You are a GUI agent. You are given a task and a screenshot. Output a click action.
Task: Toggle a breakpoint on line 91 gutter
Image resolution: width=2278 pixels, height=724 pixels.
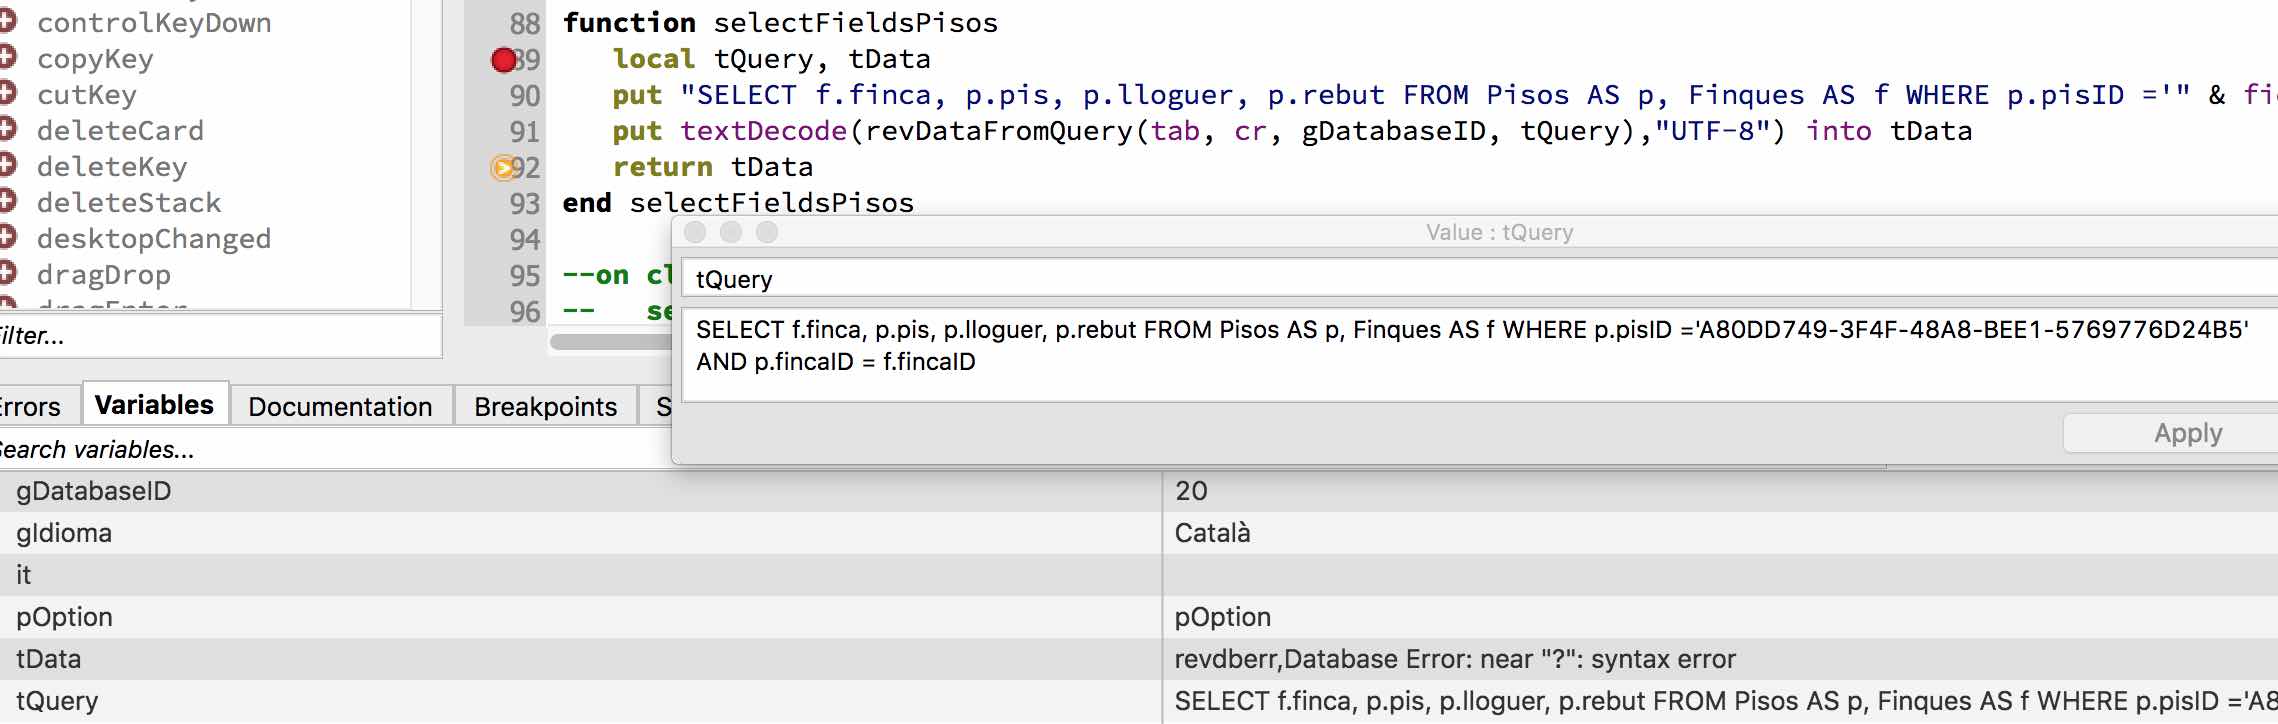[x=502, y=132]
